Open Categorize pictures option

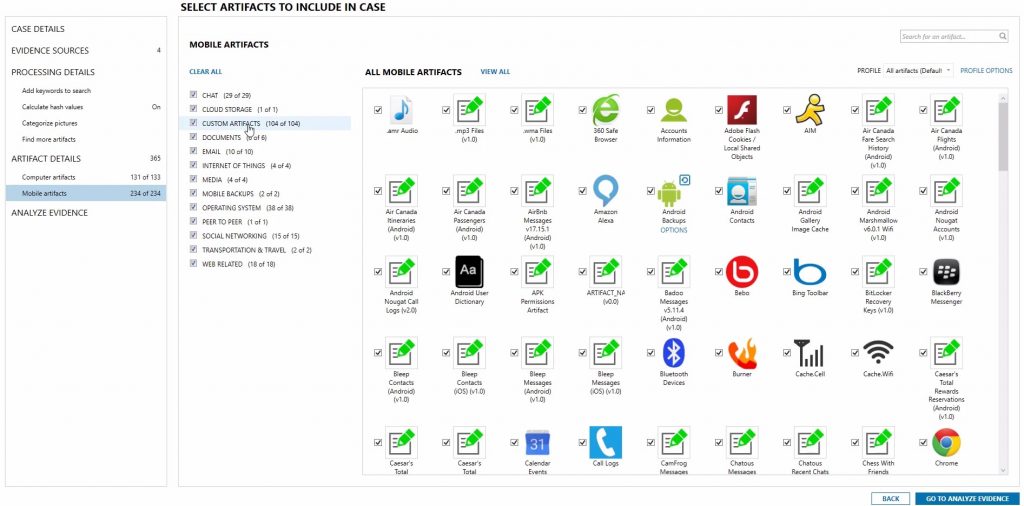(50, 123)
